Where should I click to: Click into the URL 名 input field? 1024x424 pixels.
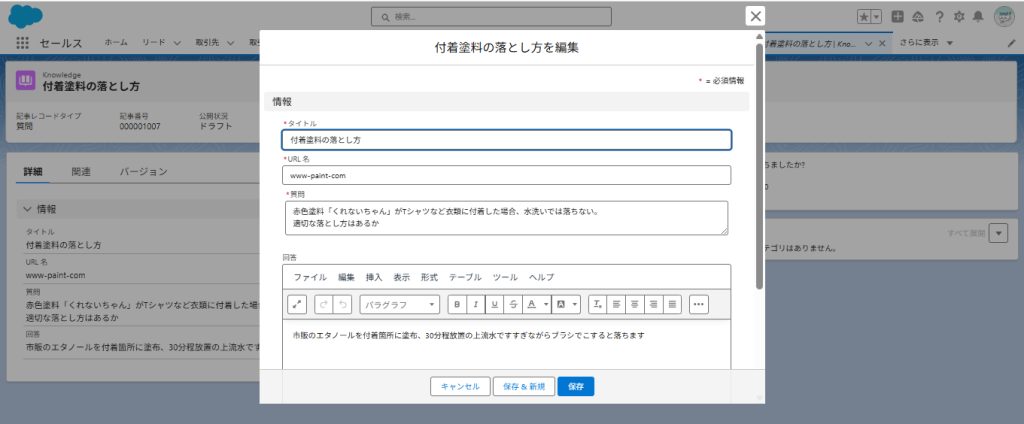pyautogui.click(x=507, y=175)
